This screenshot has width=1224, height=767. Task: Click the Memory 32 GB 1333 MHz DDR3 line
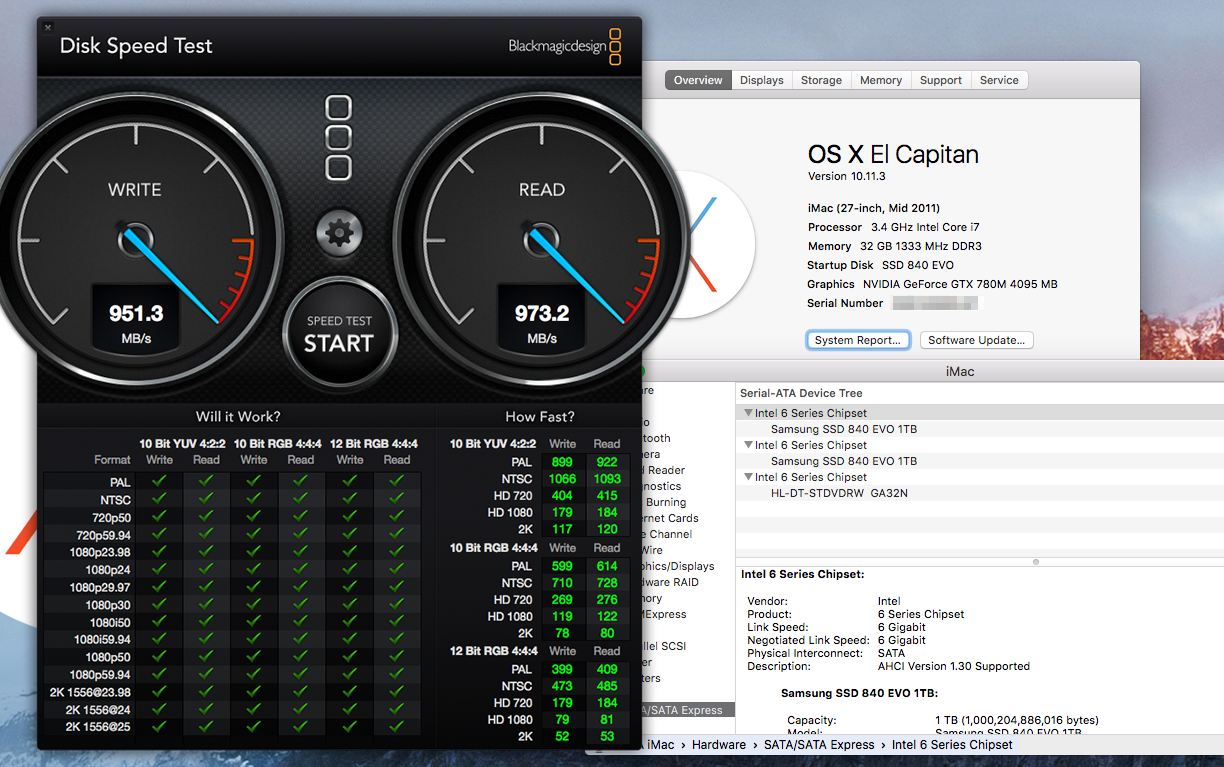click(896, 246)
